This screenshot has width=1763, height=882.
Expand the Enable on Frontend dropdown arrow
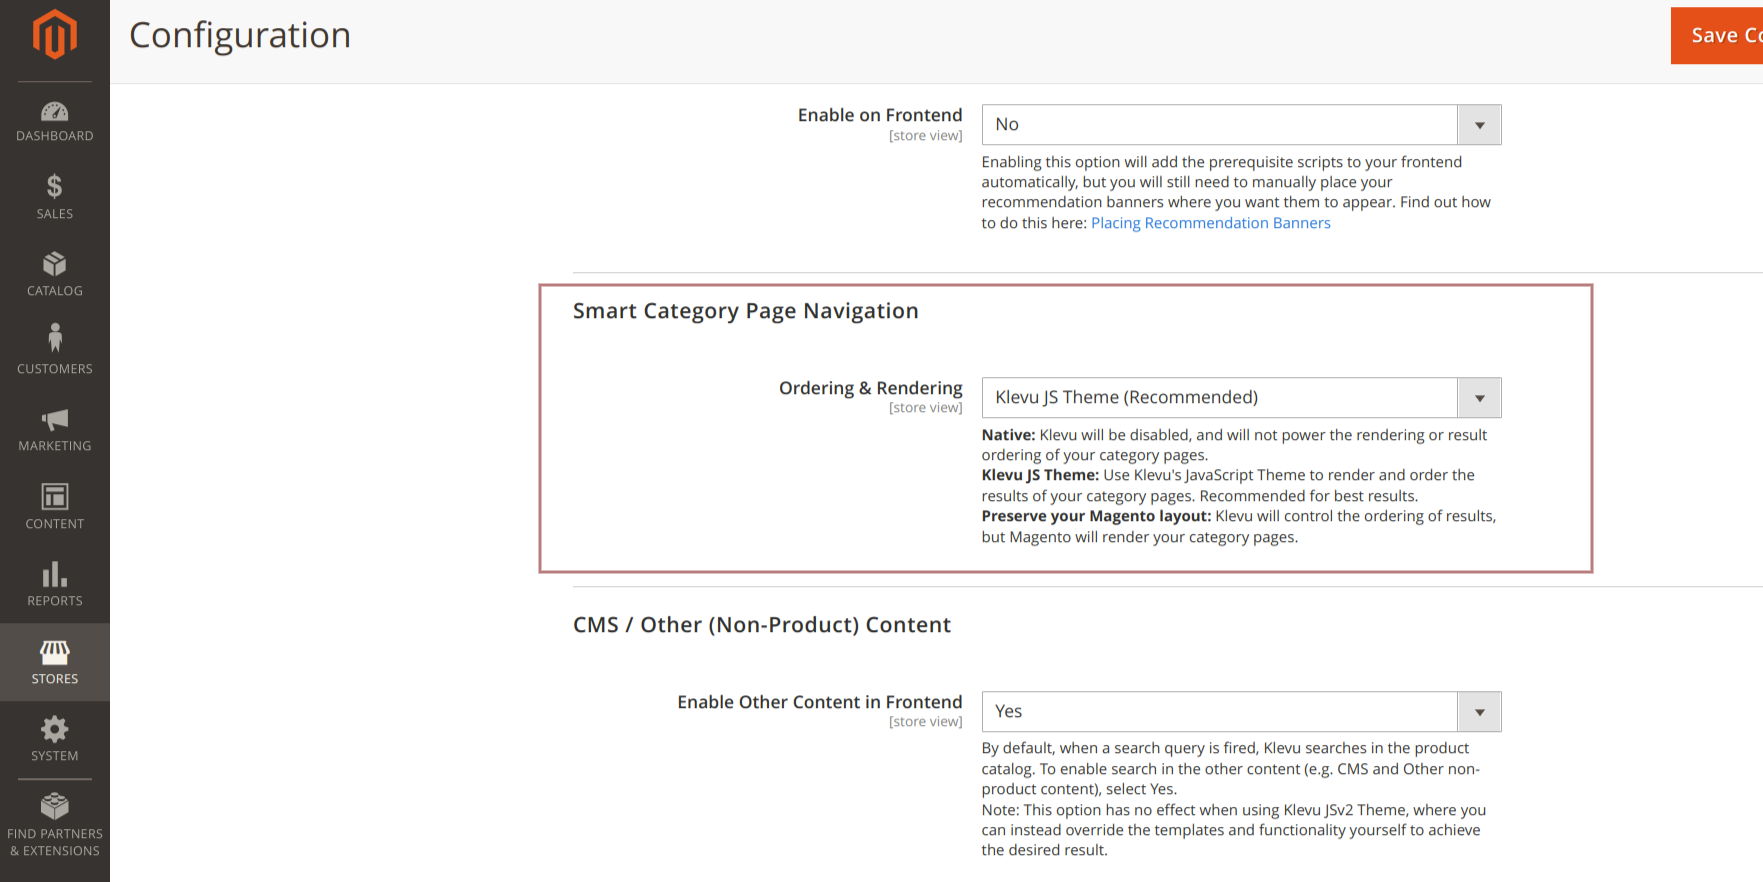(1479, 125)
